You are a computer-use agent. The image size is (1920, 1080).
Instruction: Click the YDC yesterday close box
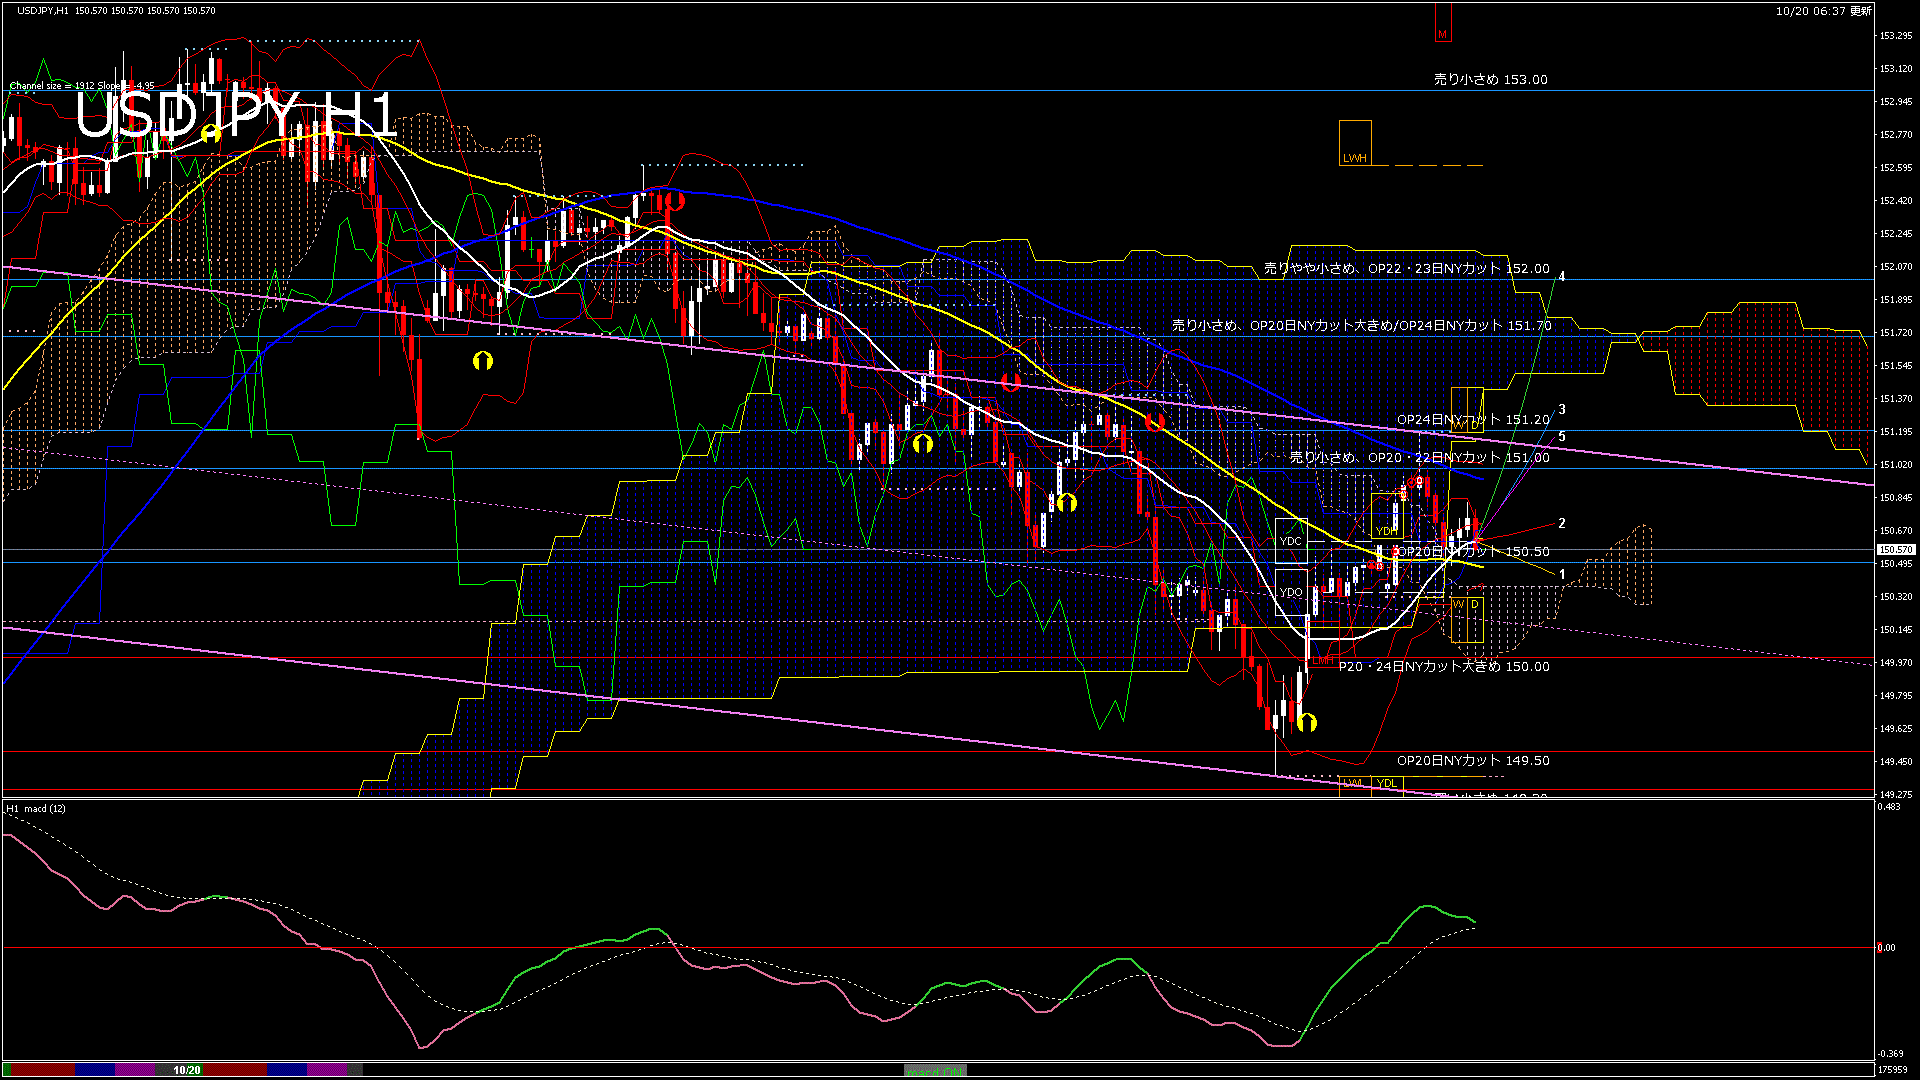pos(1290,541)
